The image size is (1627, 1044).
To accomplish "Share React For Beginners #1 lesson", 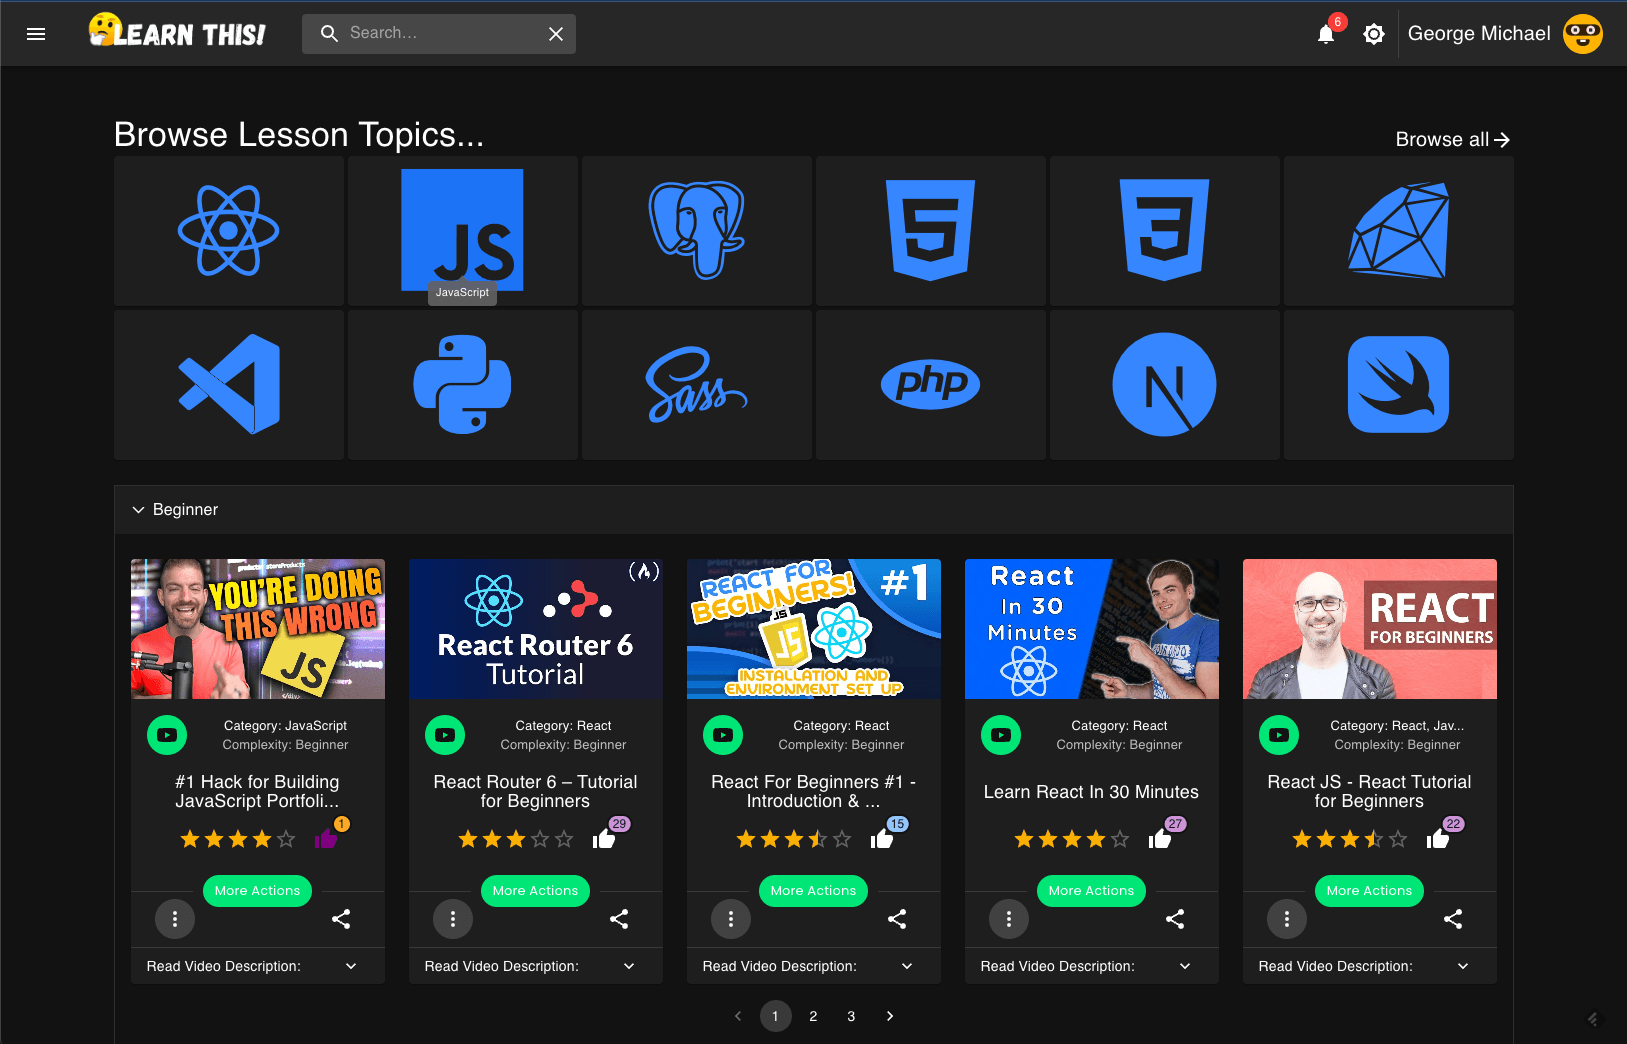I will (x=897, y=919).
